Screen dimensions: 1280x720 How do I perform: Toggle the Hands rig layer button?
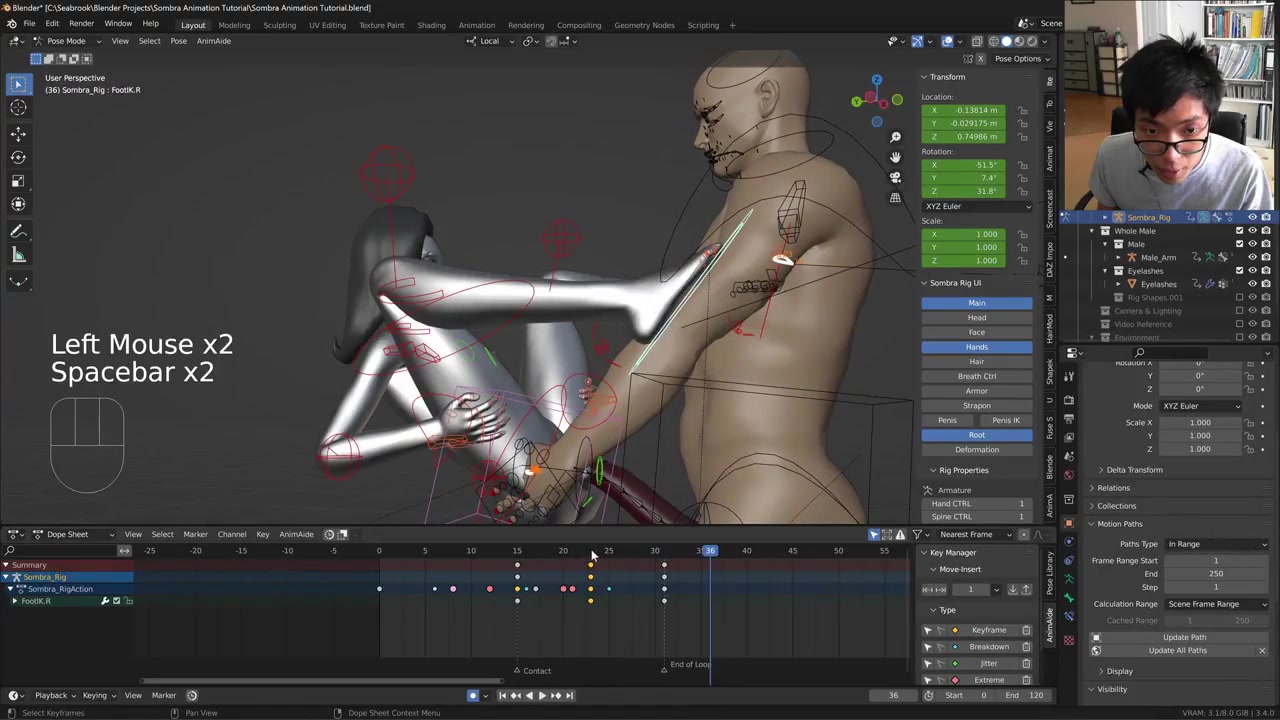point(976,347)
